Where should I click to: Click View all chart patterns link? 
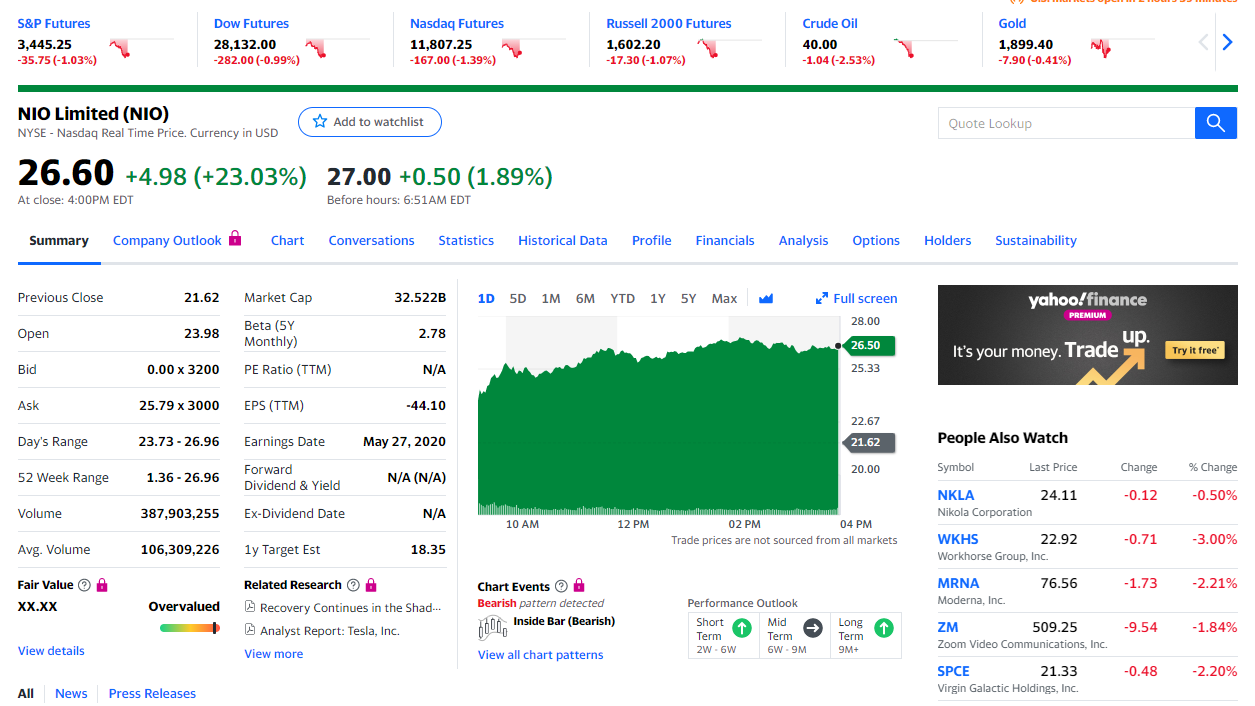coord(540,655)
